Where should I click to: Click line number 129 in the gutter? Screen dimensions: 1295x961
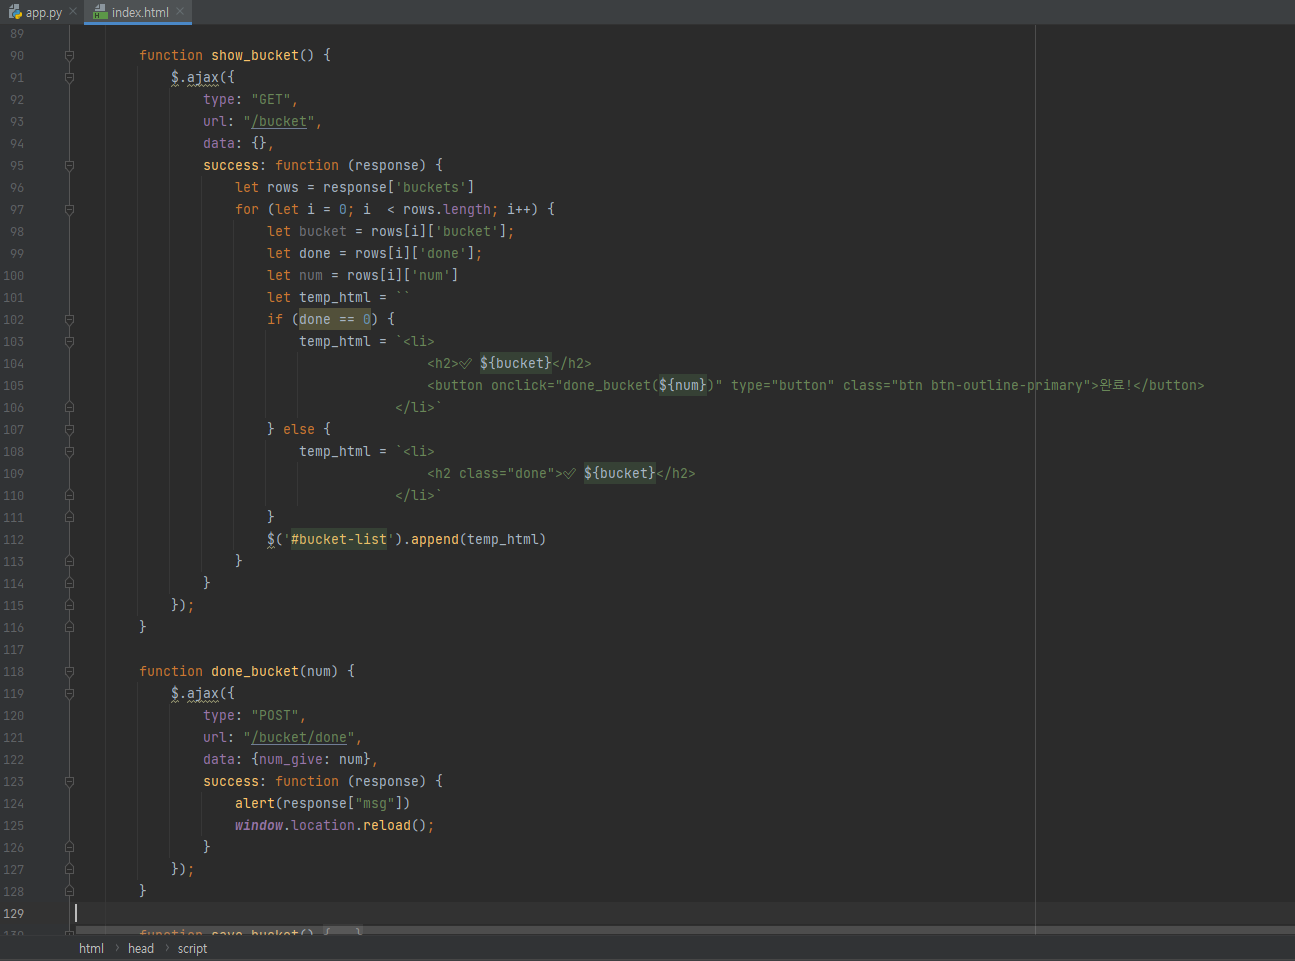coord(14,913)
